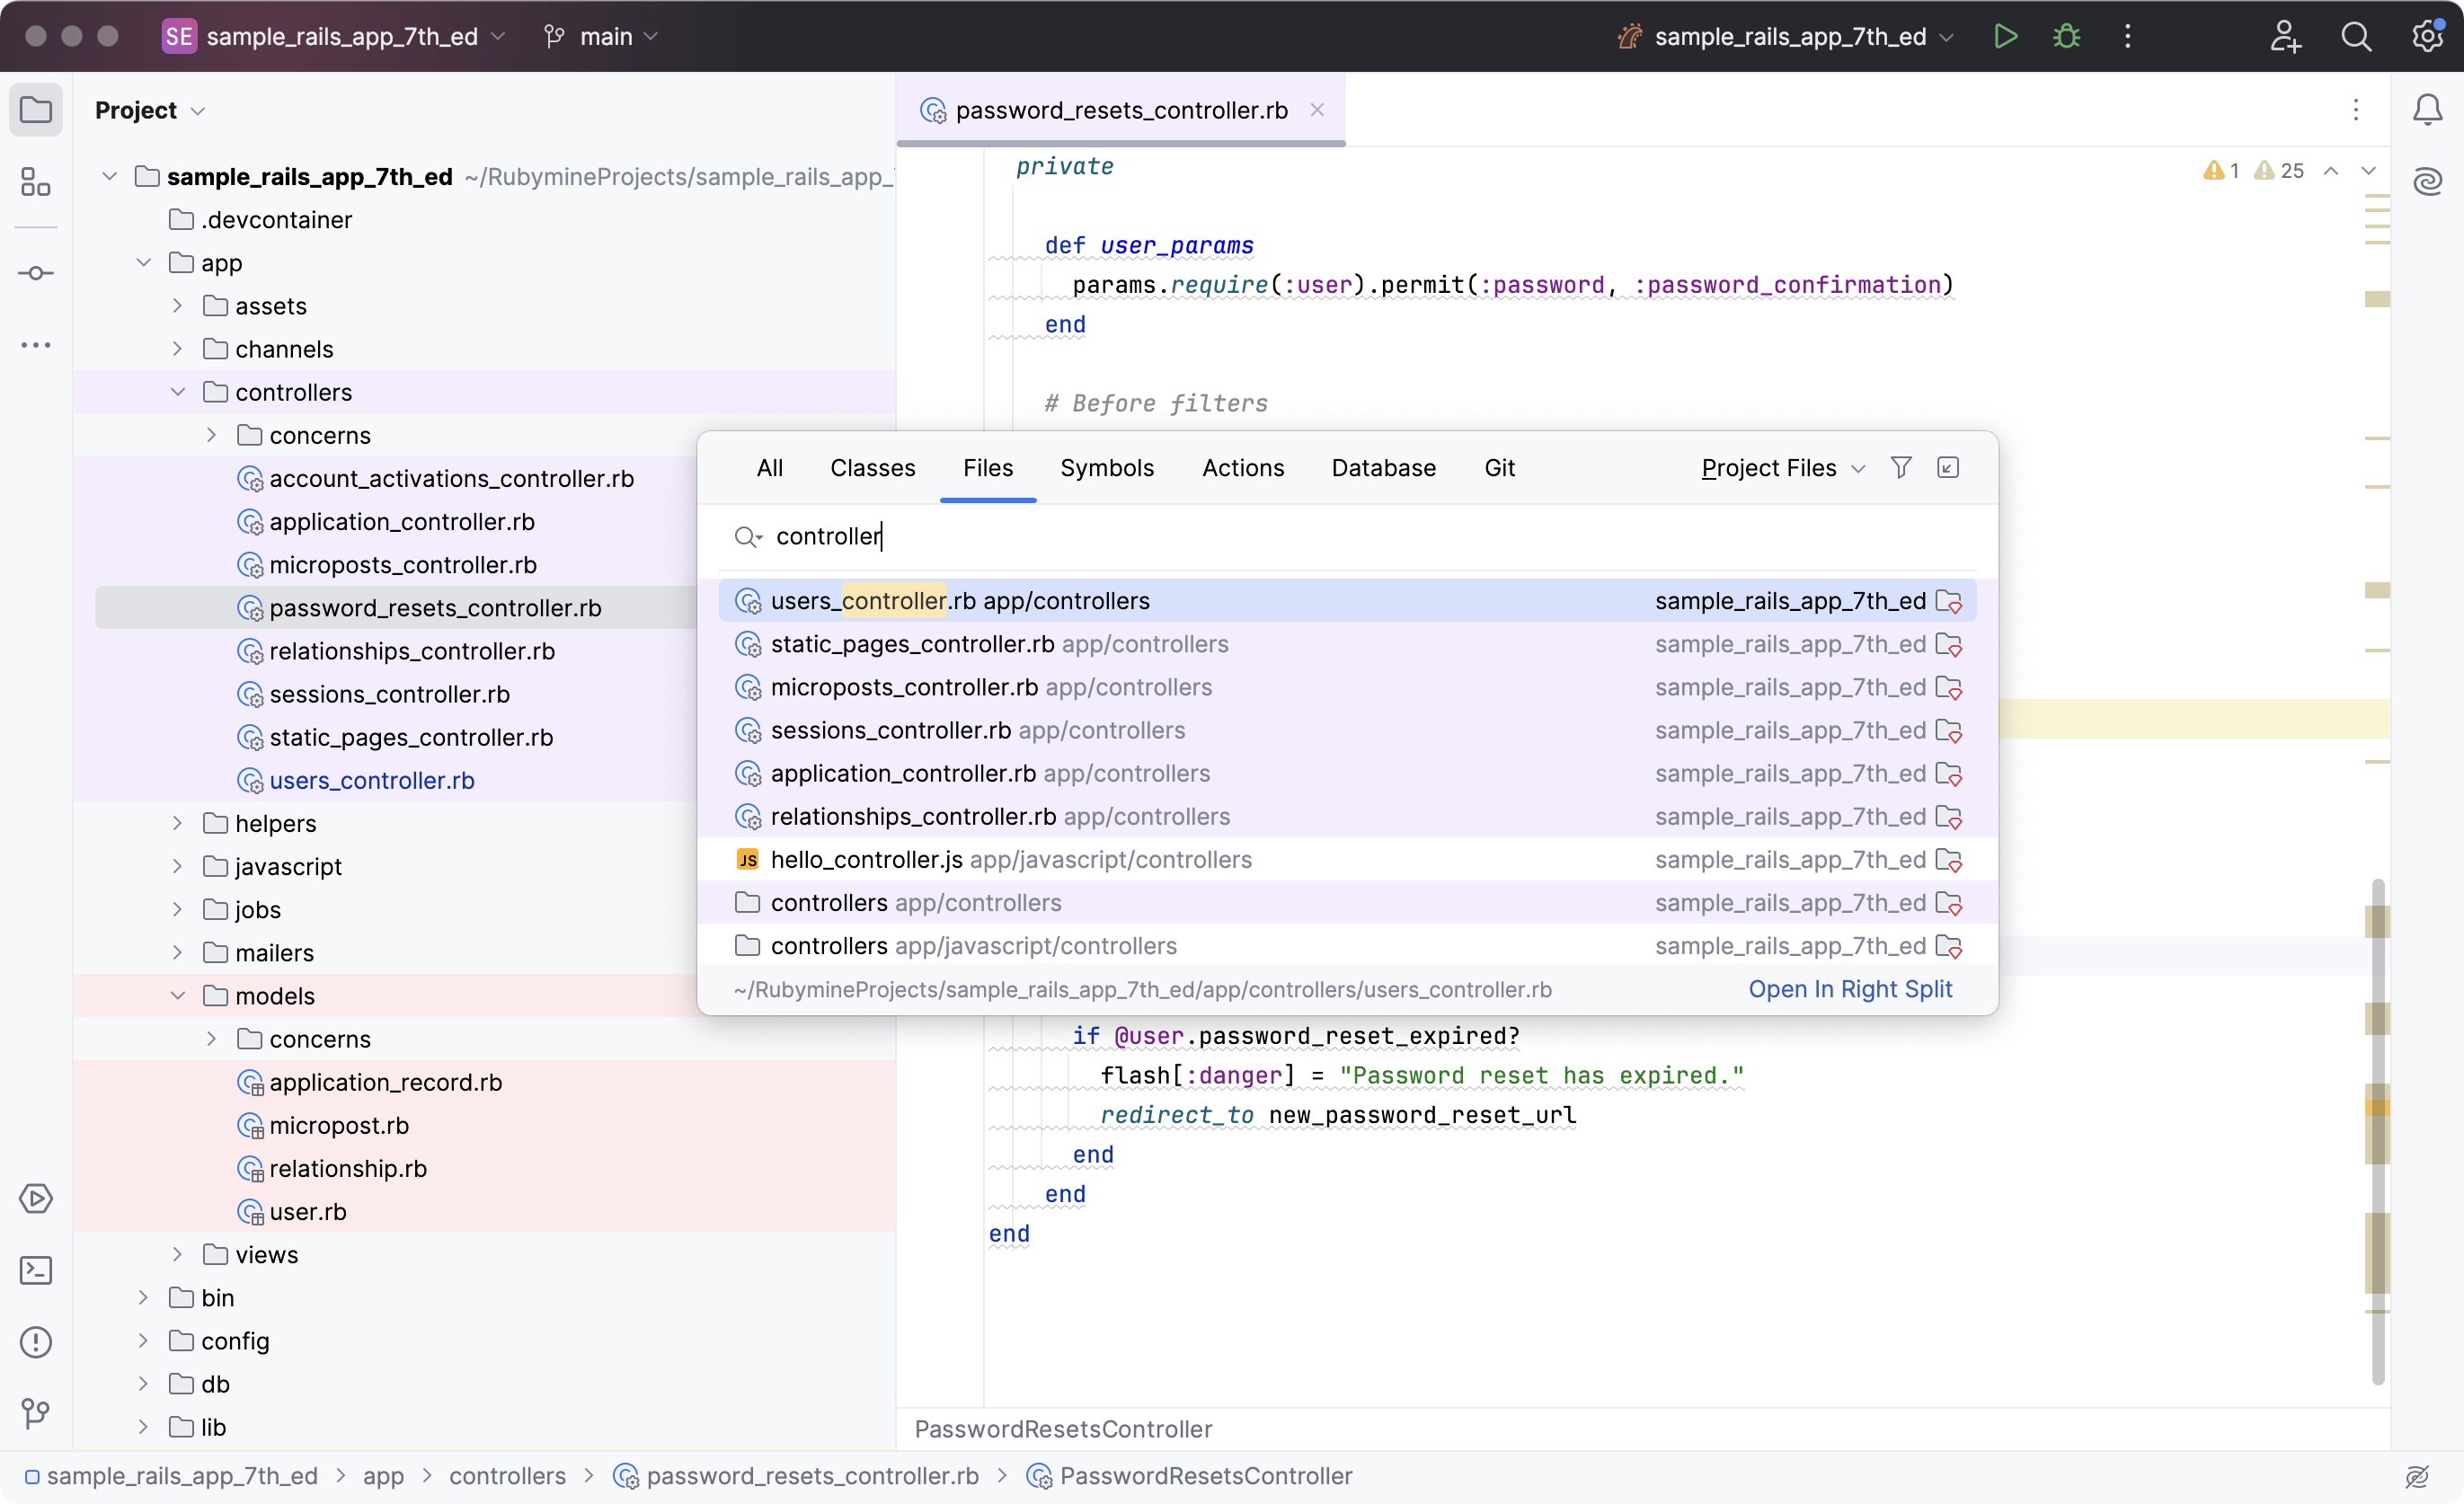Switch to the Actions tab

coord(1243,467)
